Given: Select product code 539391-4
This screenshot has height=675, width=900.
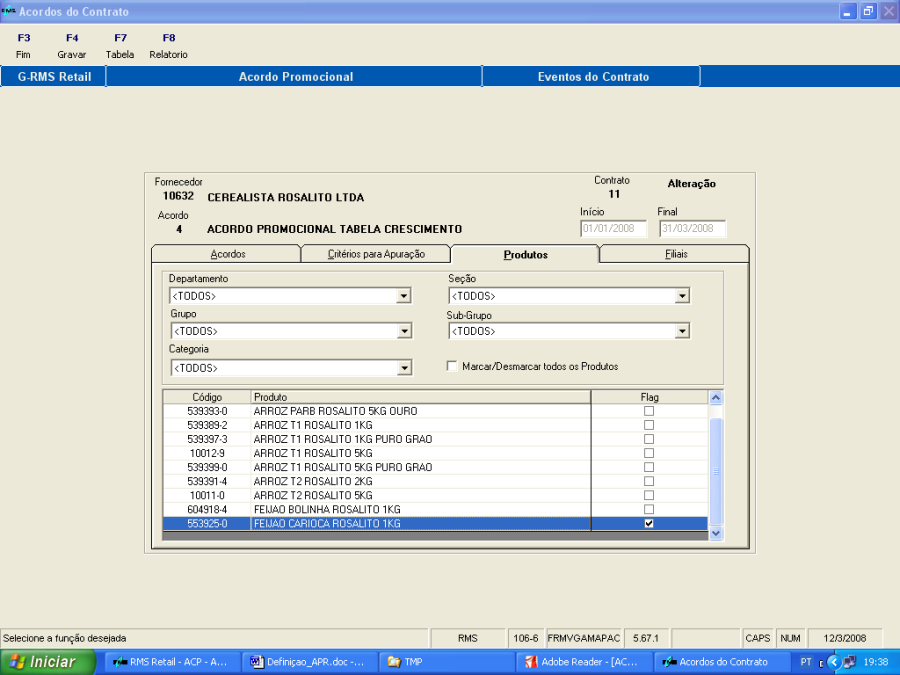Looking at the screenshot, I should [207, 481].
